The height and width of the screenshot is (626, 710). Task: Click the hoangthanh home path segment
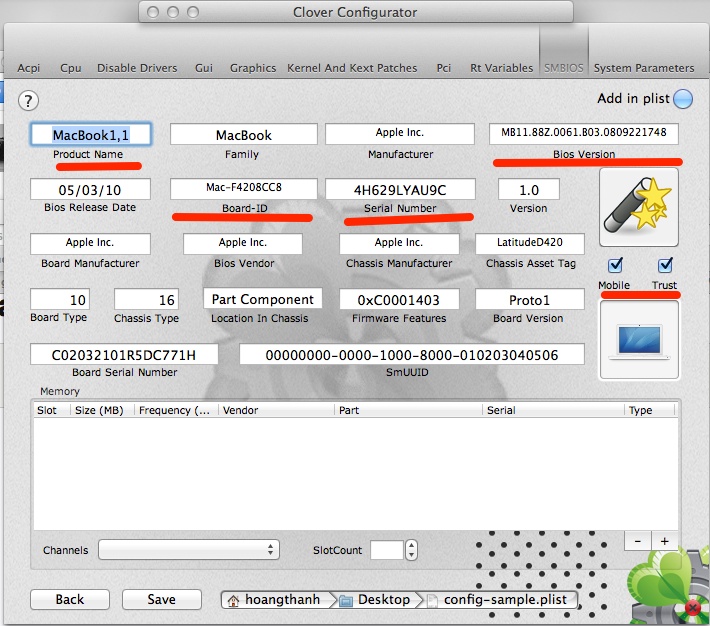click(276, 599)
